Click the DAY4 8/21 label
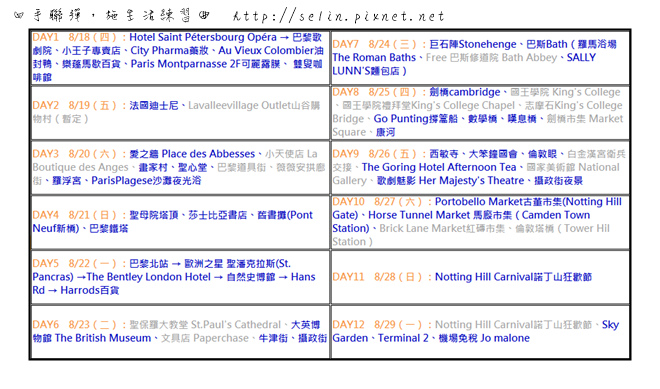The width and height of the screenshot is (660, 389). point(60,215)
